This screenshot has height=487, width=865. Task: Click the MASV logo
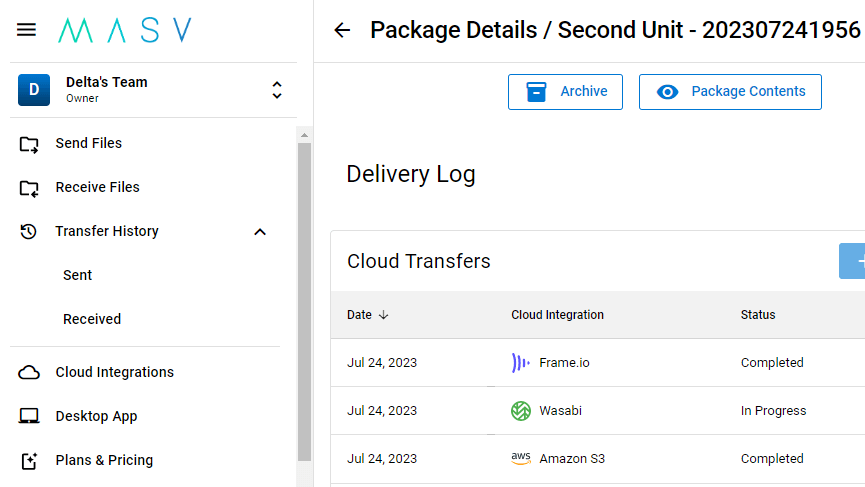click(x=124, y=30)
